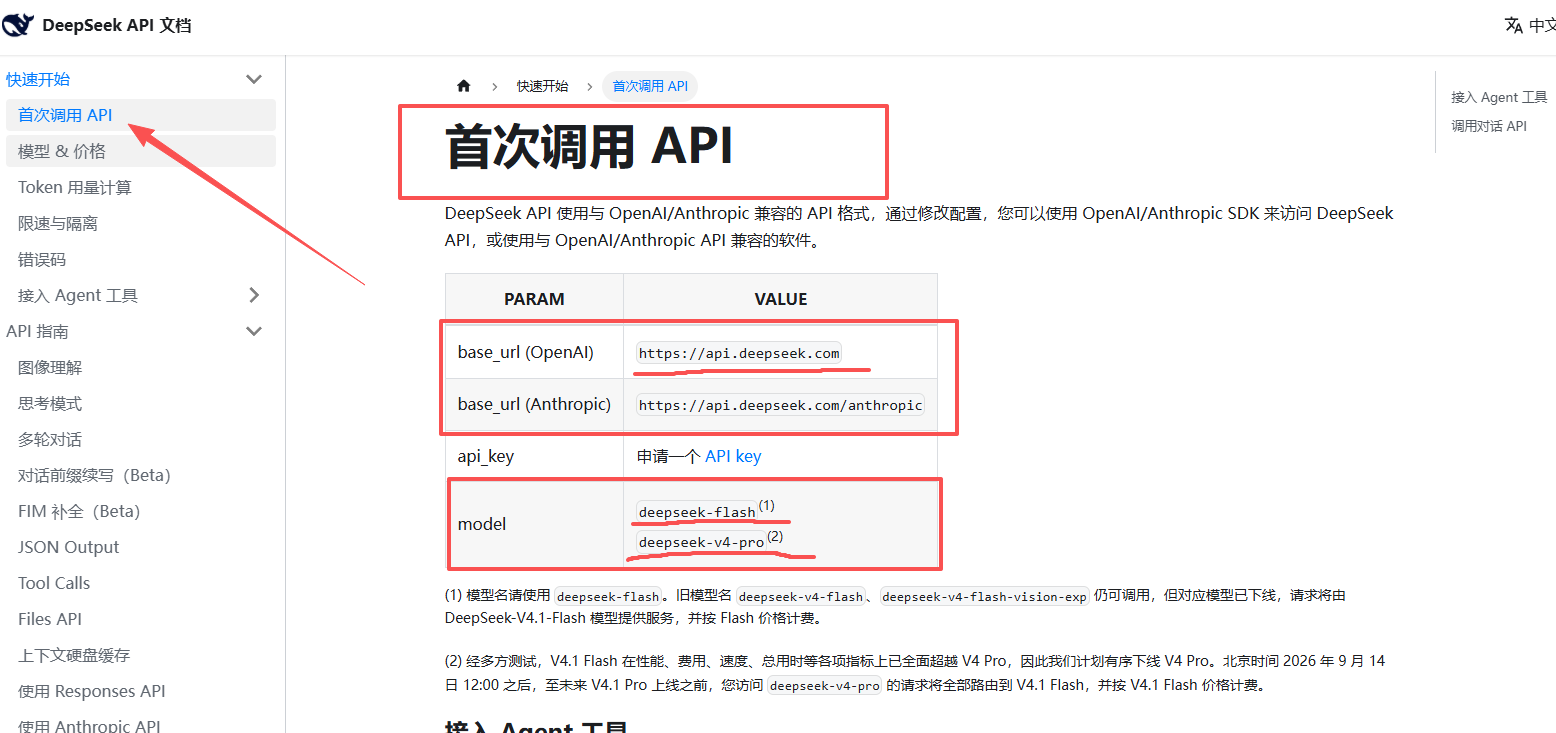Click deepseek-v4-pro in the model table row
This screenshot has width=1556, height=733.
point(701,542)
